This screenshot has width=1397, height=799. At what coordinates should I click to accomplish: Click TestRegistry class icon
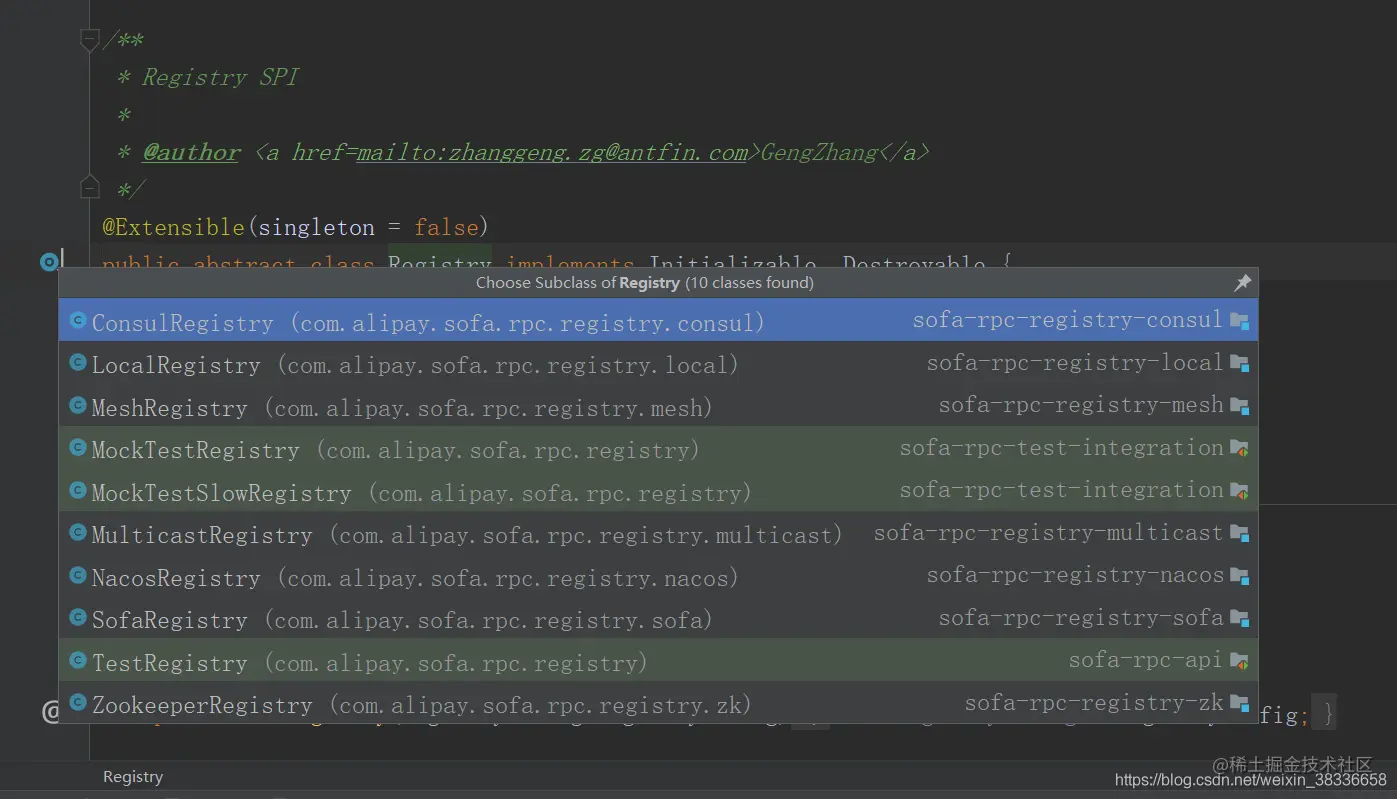(78, 660)
